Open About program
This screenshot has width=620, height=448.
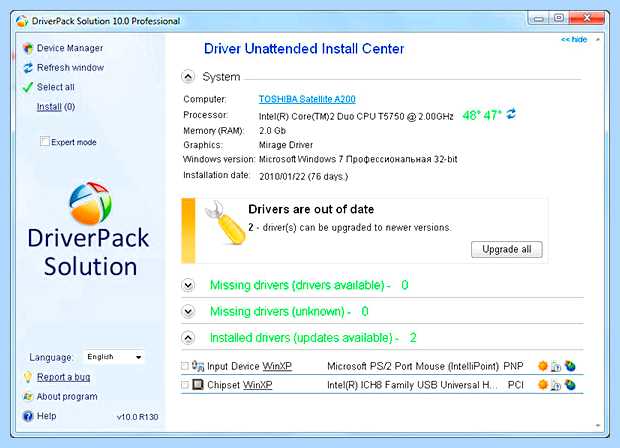pyautogui.click(x=67, y=397)
